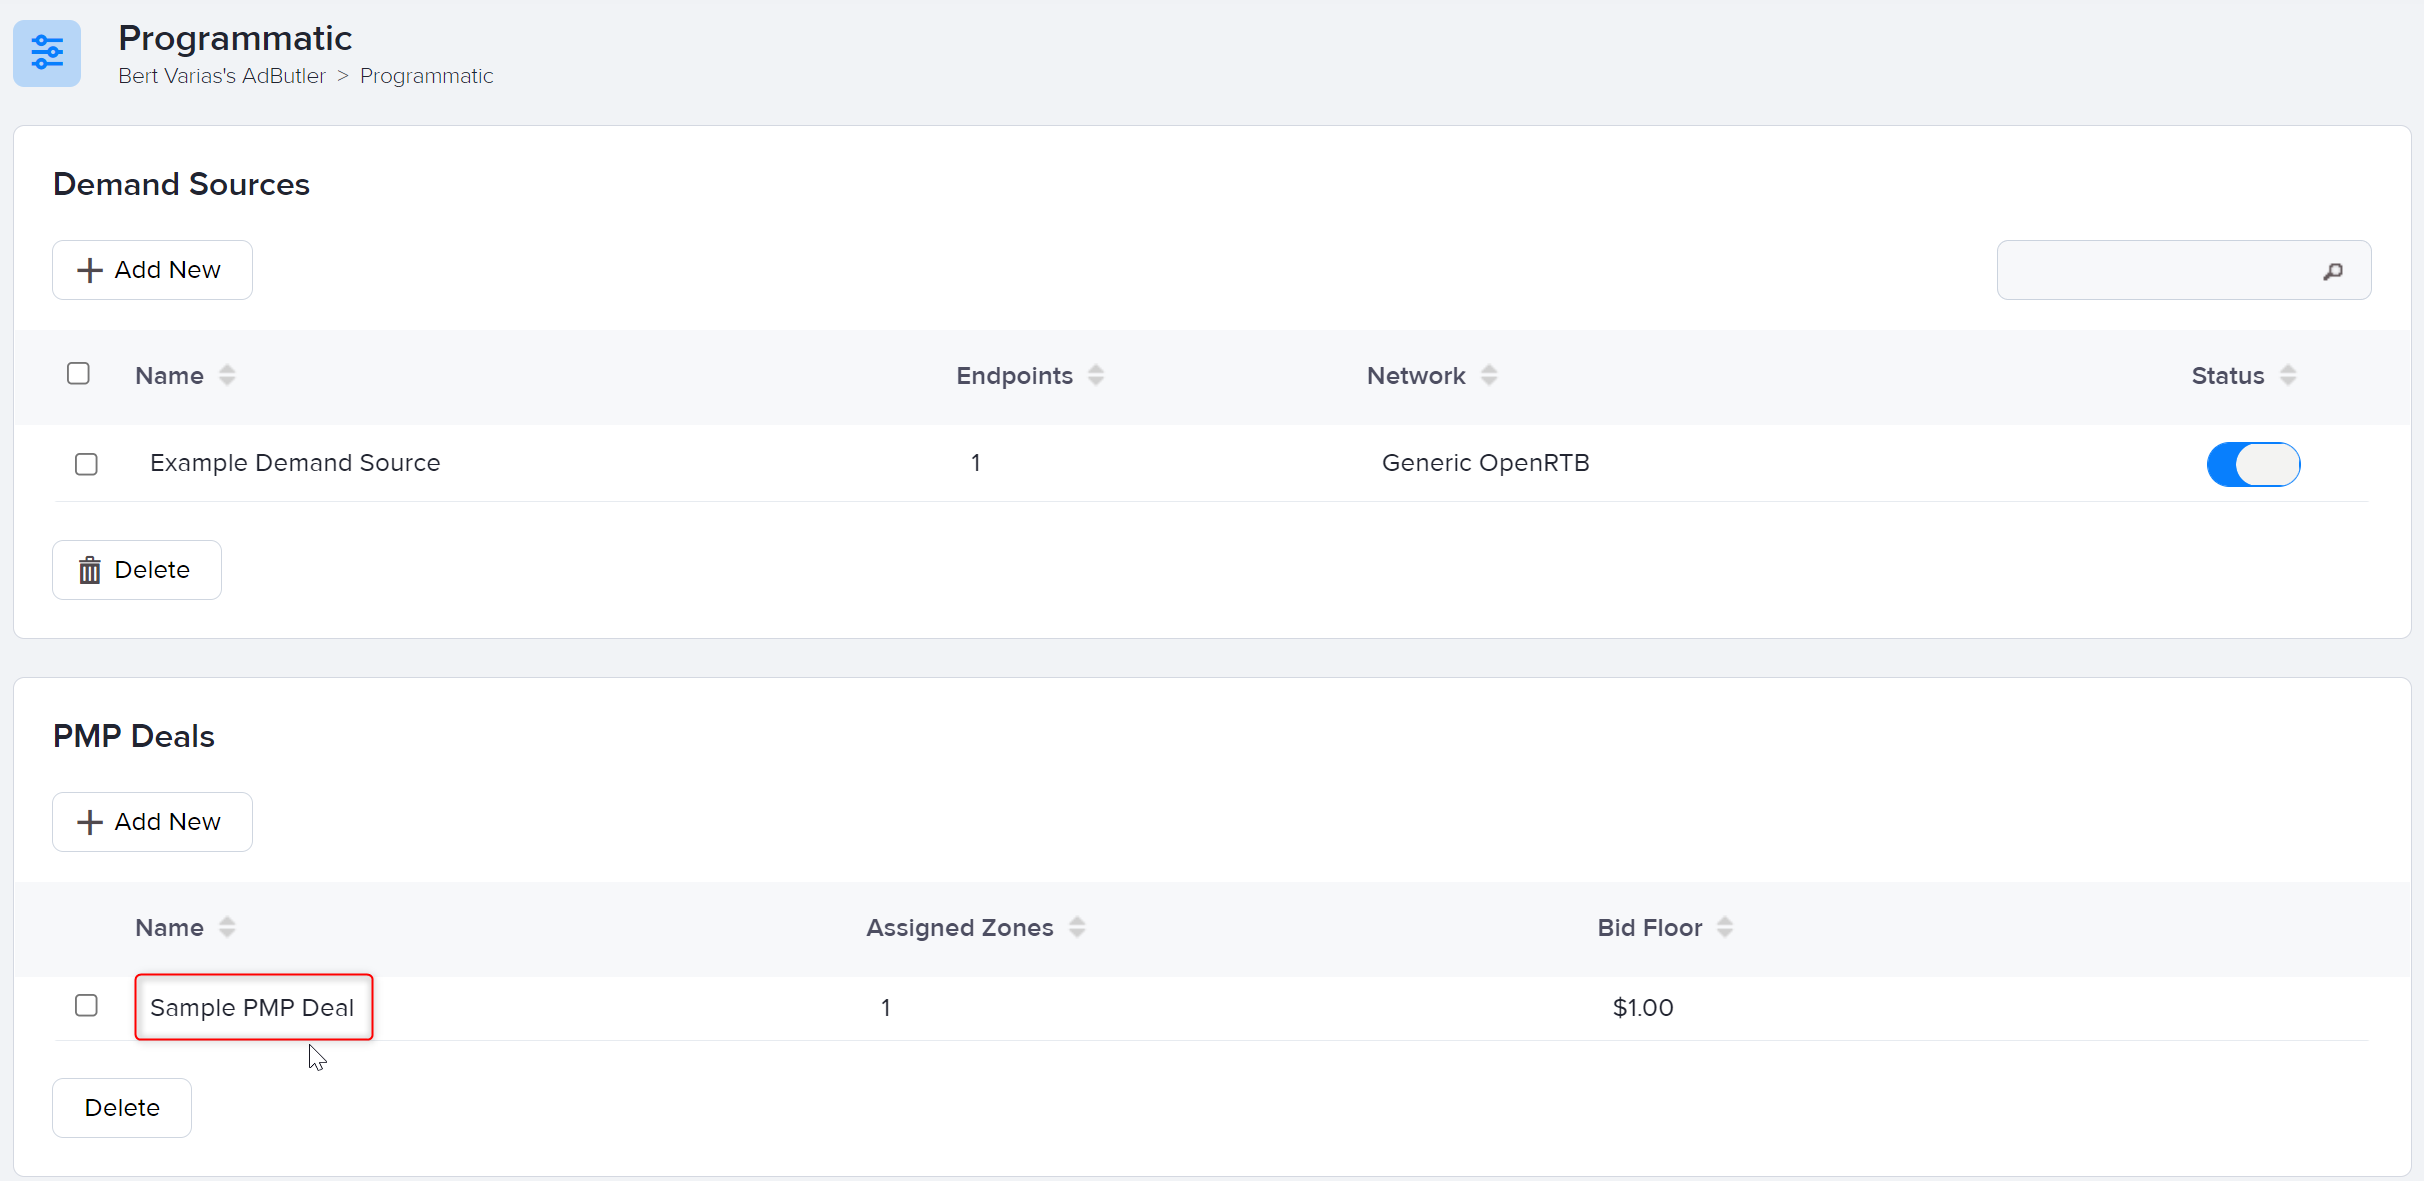Check the select-all Demand Sources checkbox
This screenshot has width=2424, height=1181.
tap(78, 374)
